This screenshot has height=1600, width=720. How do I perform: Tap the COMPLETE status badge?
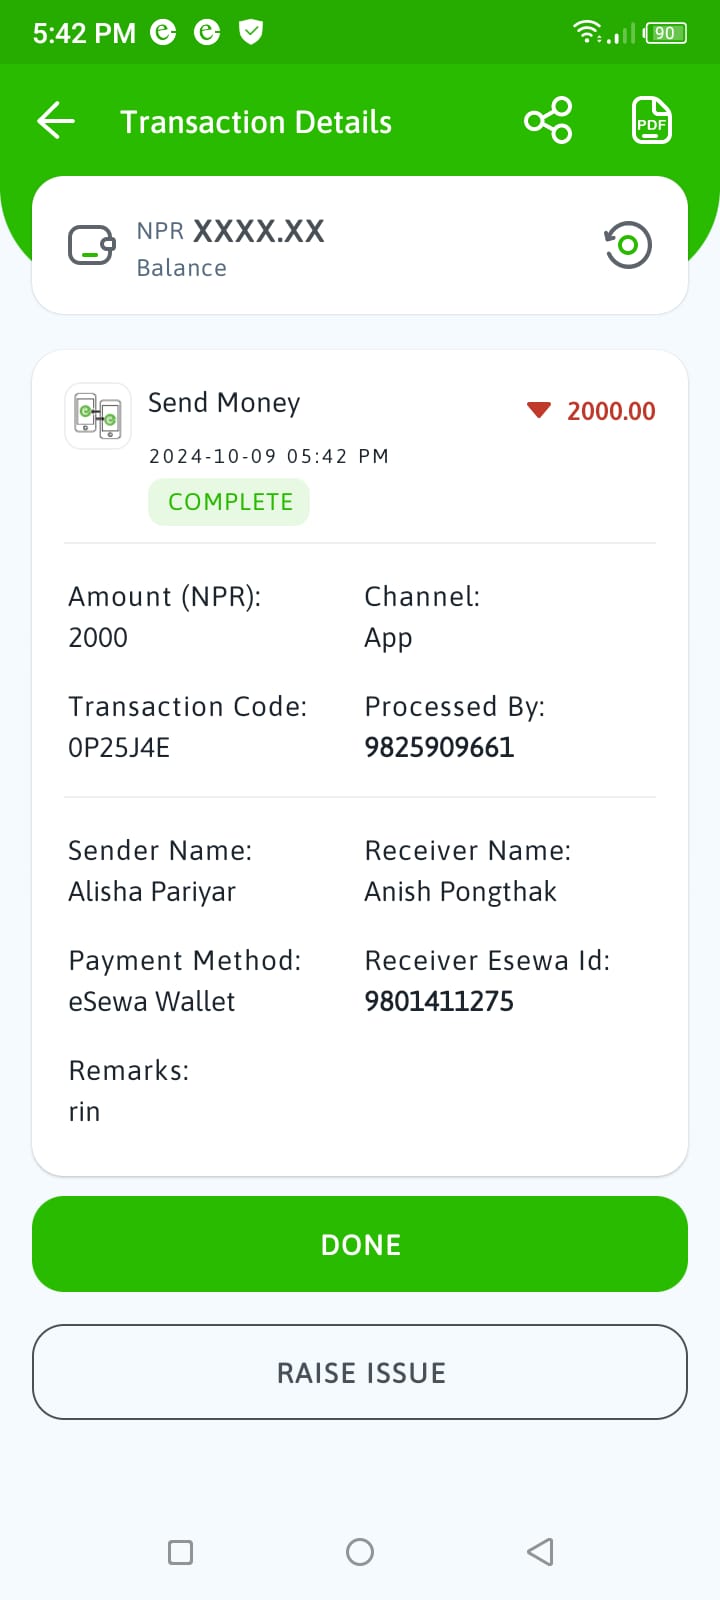tap(229, 502)
